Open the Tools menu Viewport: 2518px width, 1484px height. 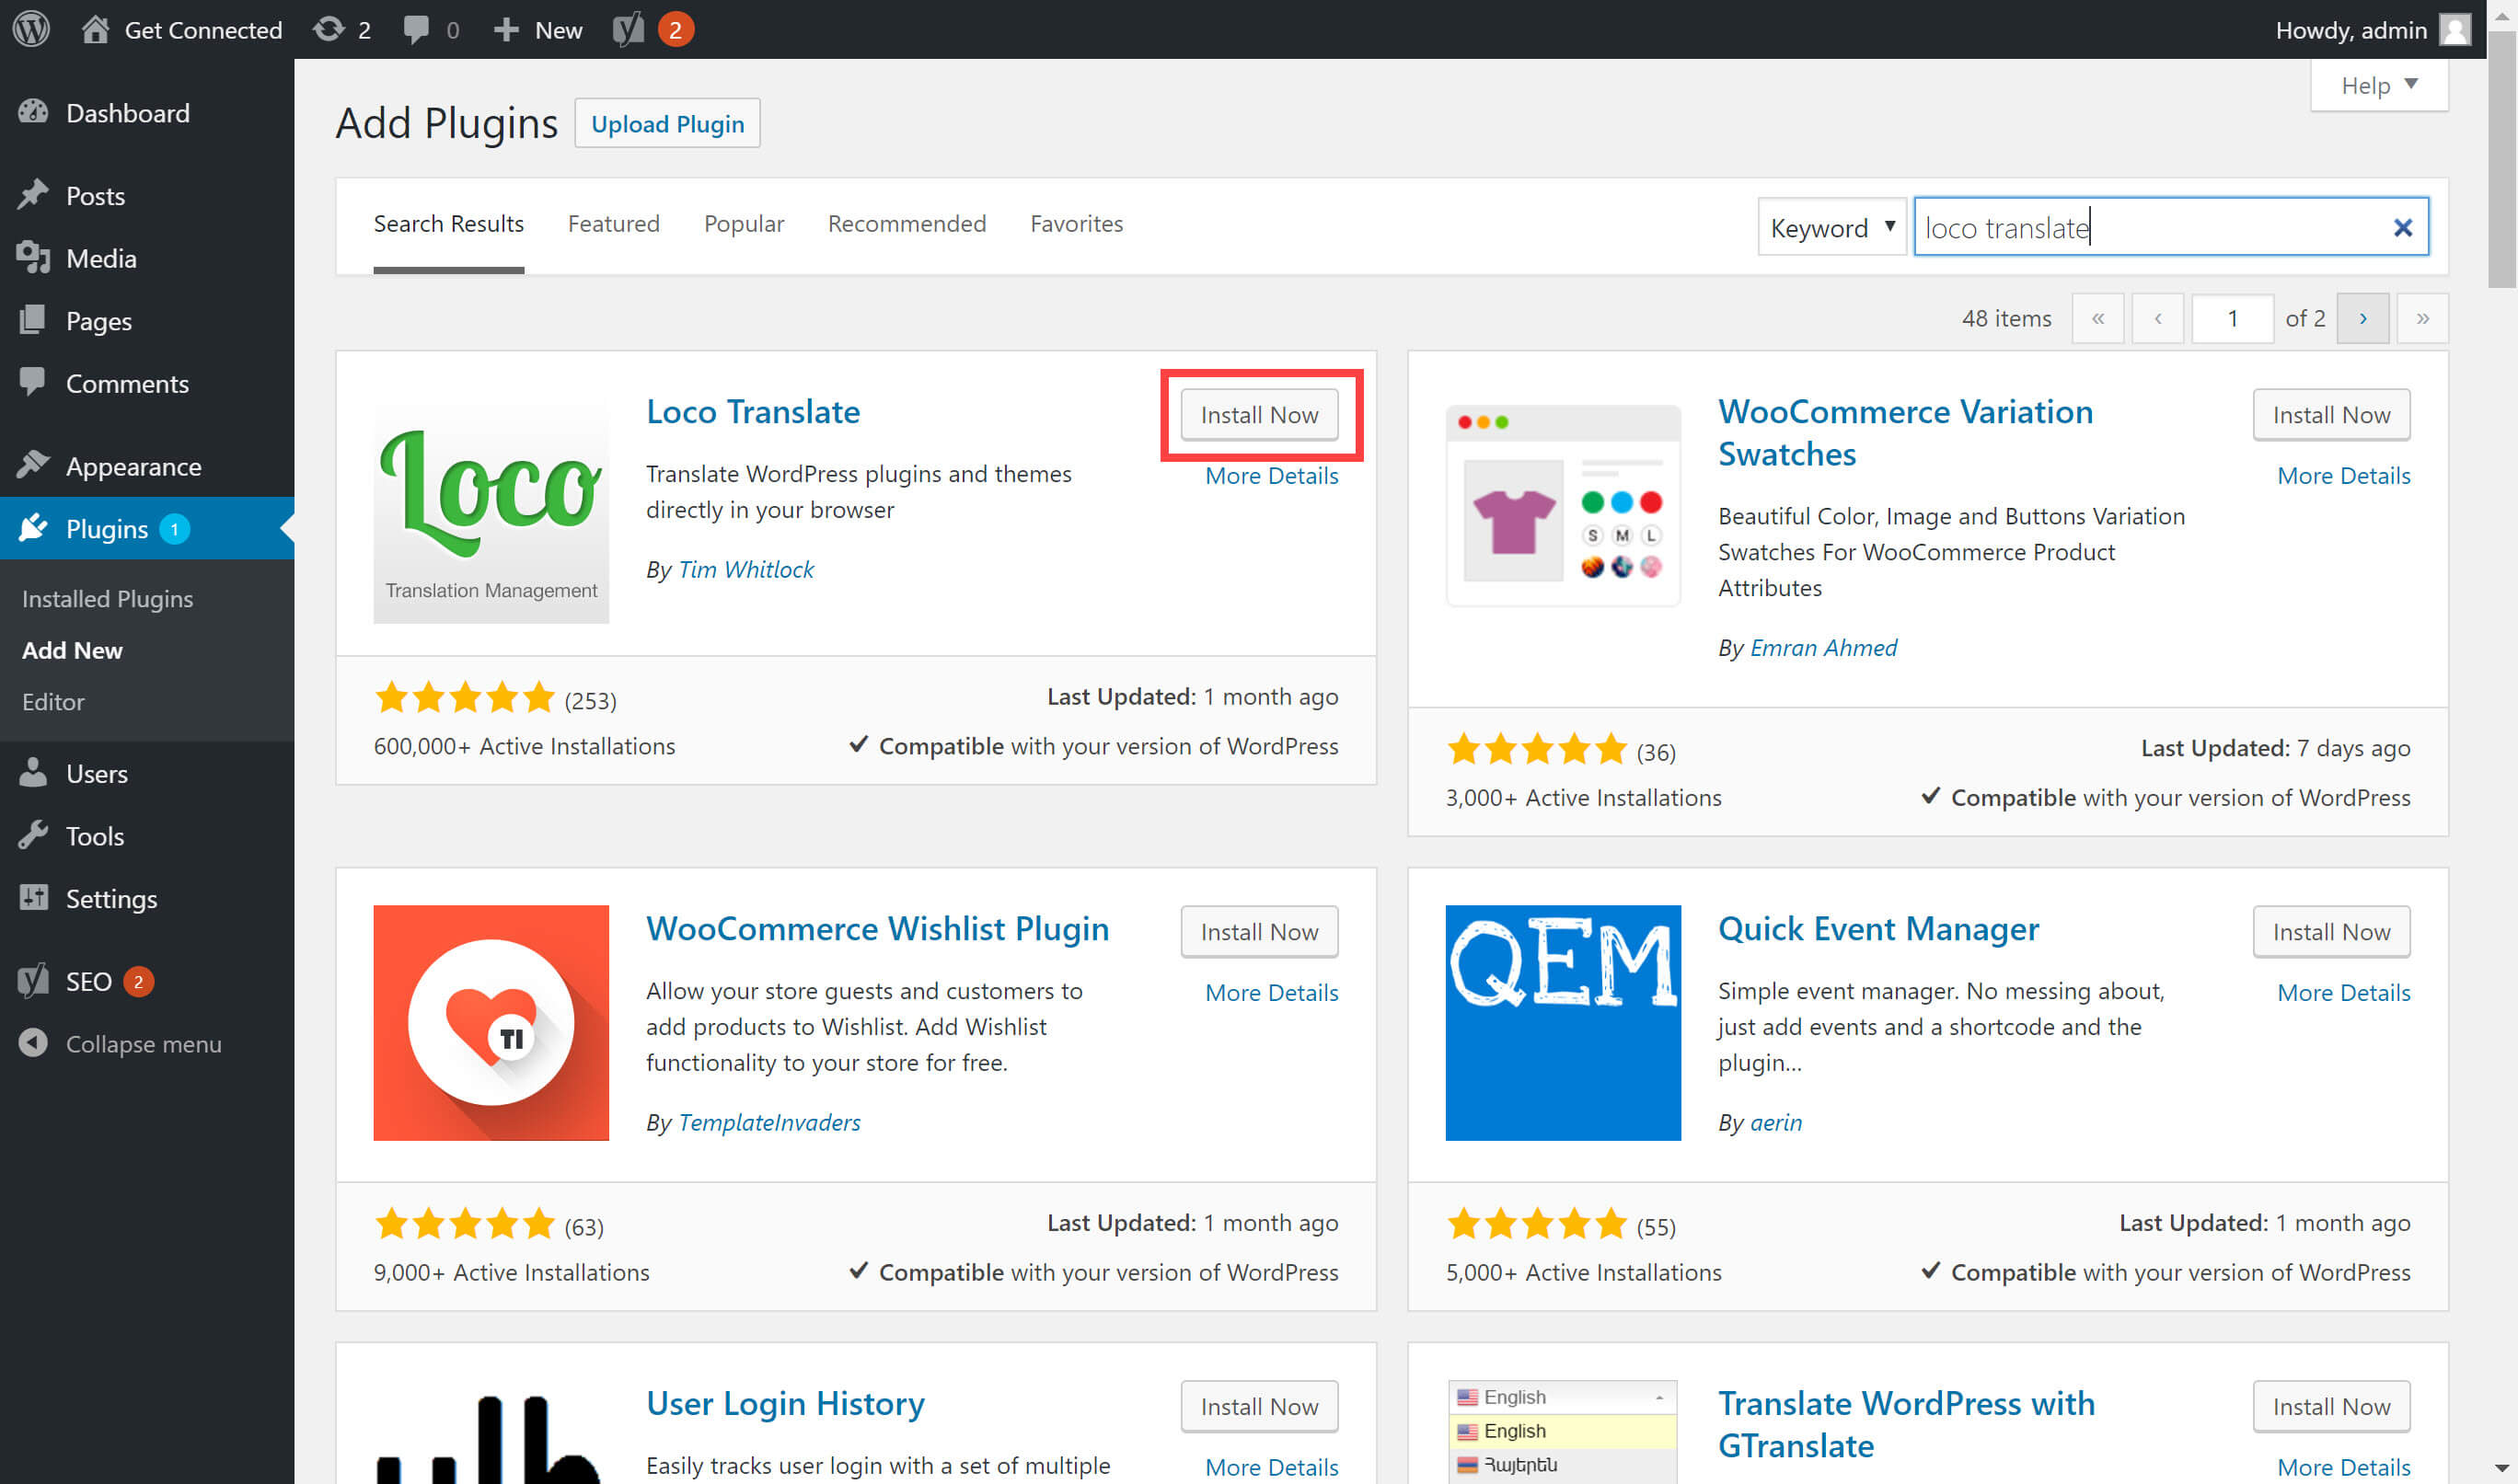click(147, 836)
